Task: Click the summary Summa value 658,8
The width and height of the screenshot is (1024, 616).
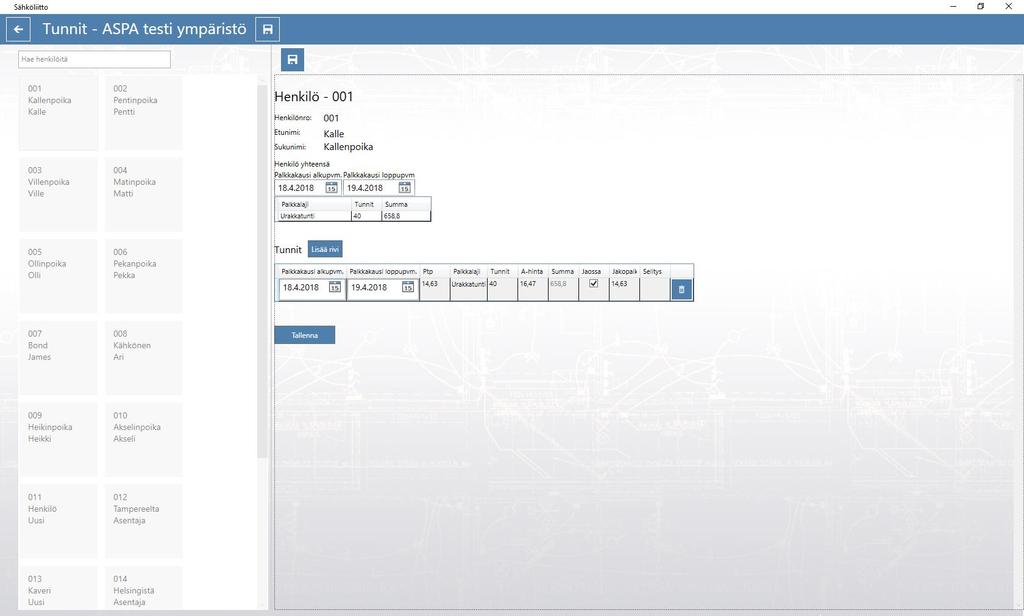Action: [406, 216]
